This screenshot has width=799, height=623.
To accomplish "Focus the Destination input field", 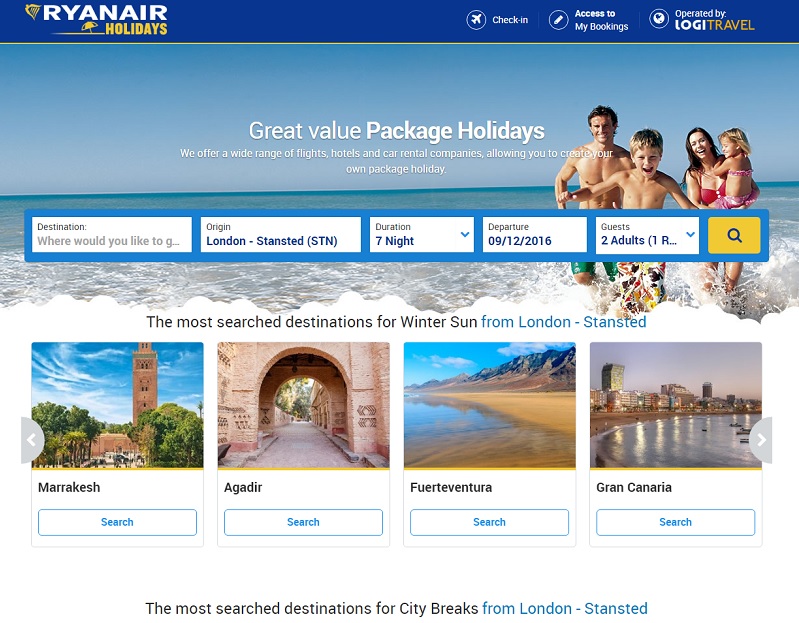I will [x=112, y=235].
